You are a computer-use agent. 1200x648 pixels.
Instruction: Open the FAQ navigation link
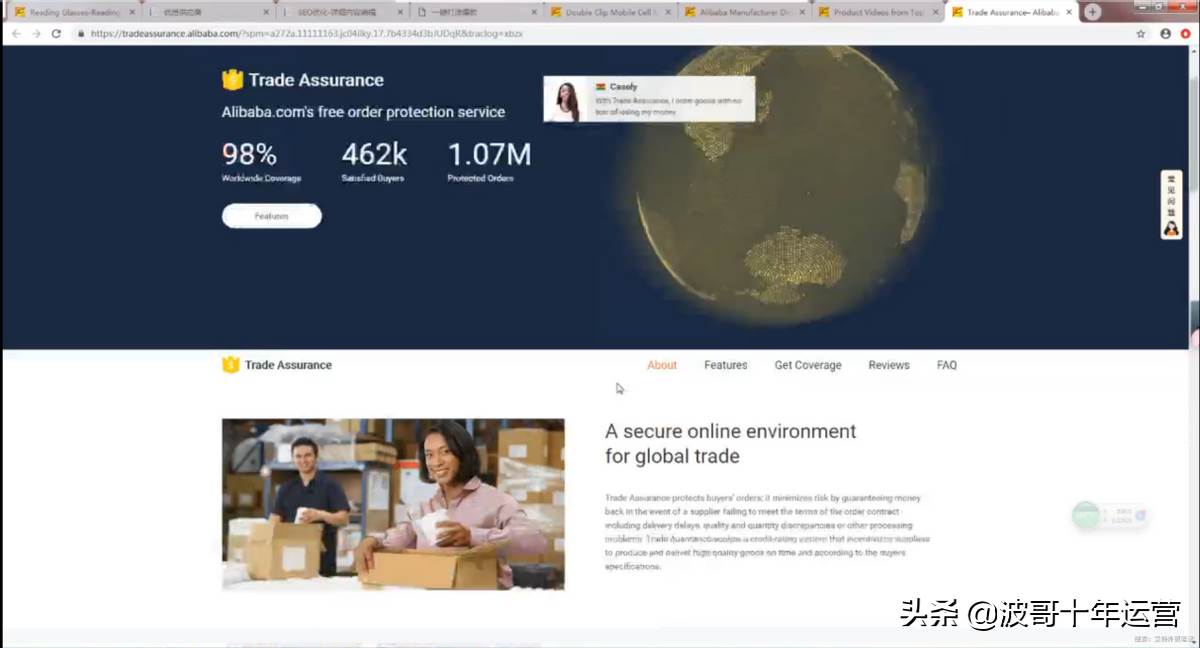947,365
